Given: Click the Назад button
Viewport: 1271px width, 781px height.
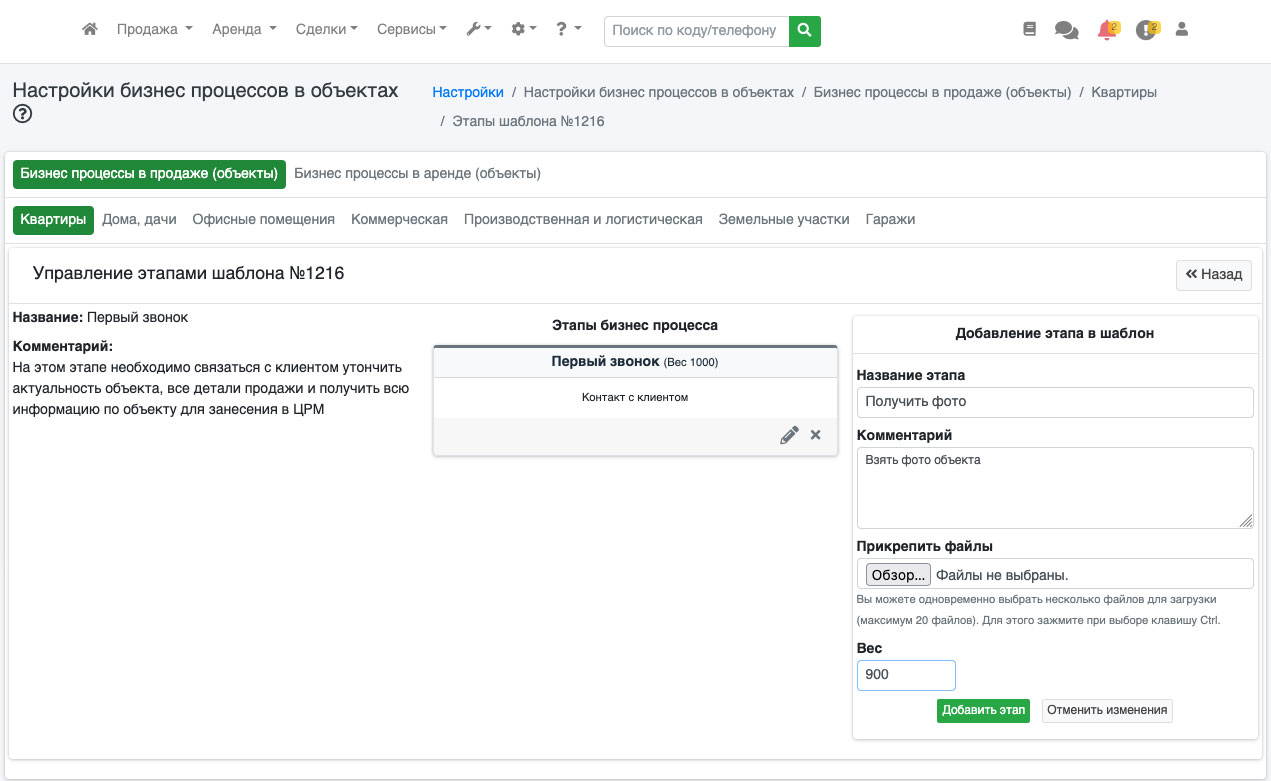Looking at the screenshot, I should 1213,274.
